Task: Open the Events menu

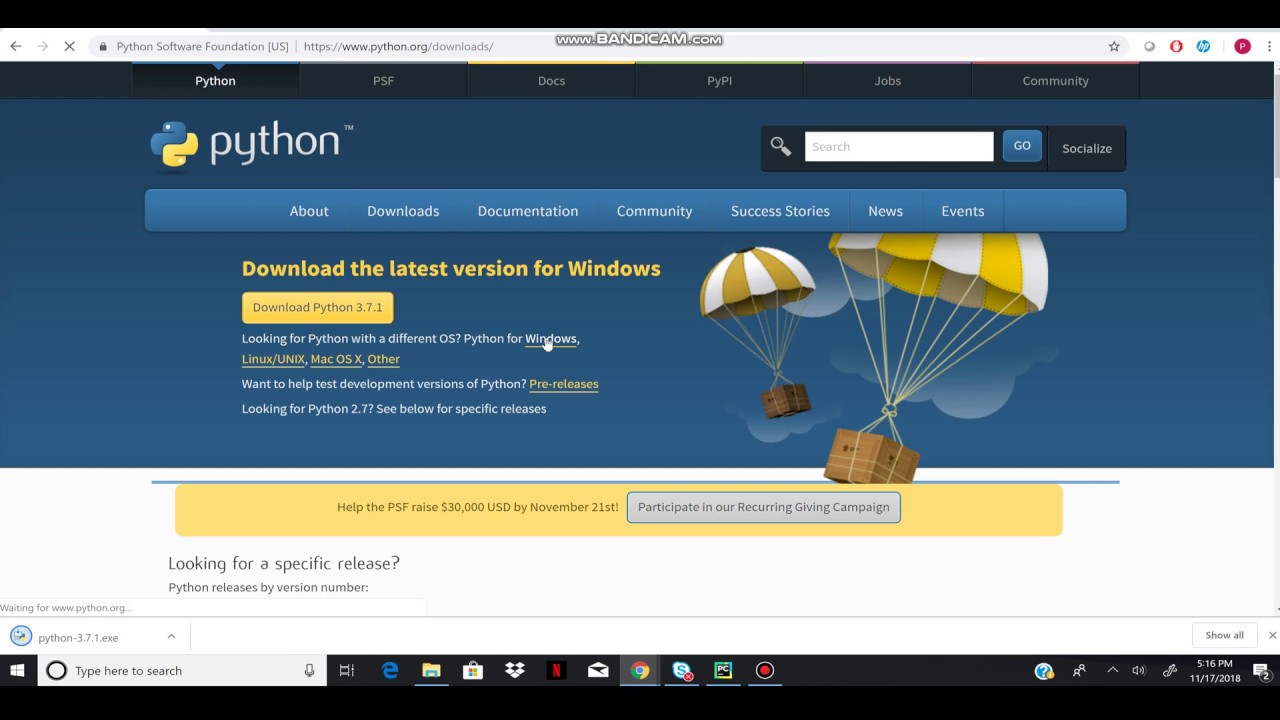Action: 963,211
